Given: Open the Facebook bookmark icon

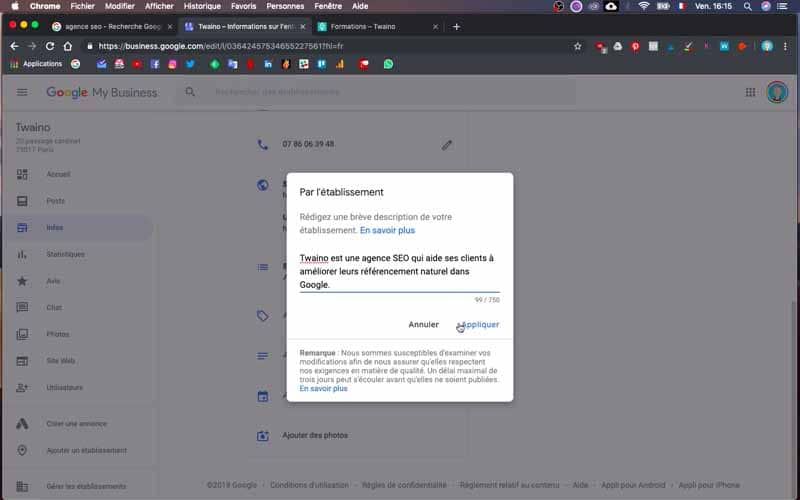Looking at the screenshot, I should (x=155, y=64).
